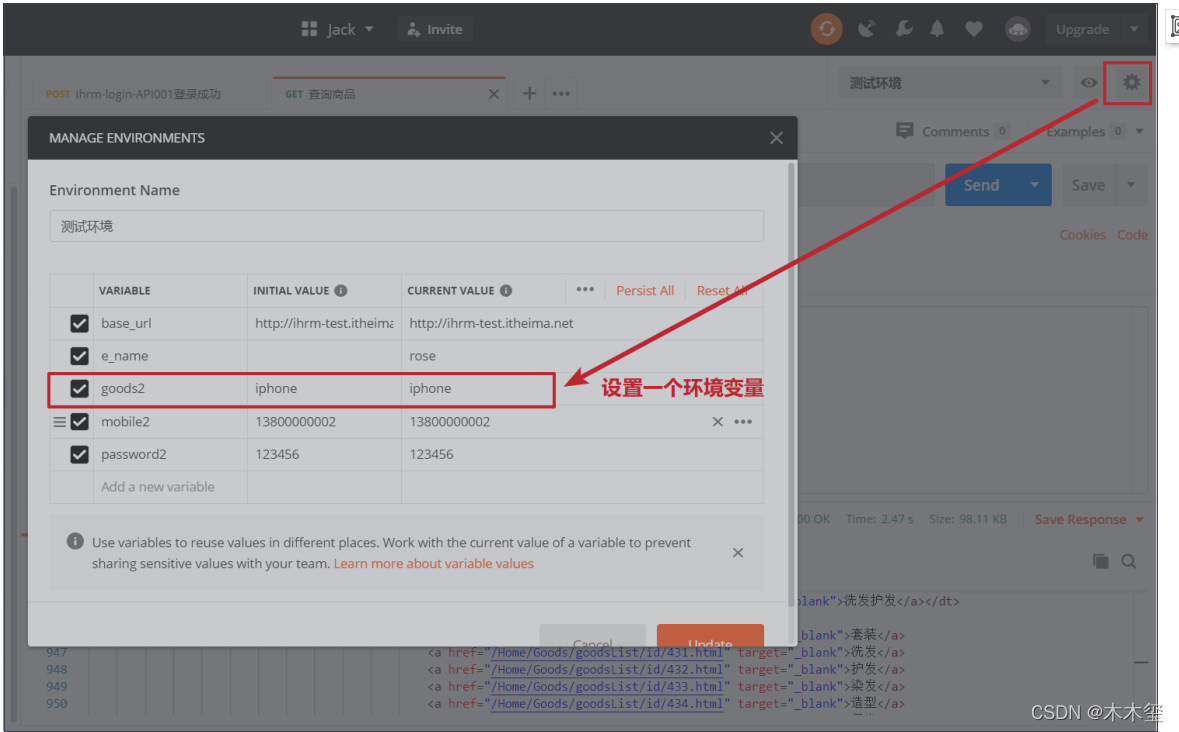1179x732 pixels.
Task: Open the variable table header three-dot menu
Action: [x=585, y=290]
